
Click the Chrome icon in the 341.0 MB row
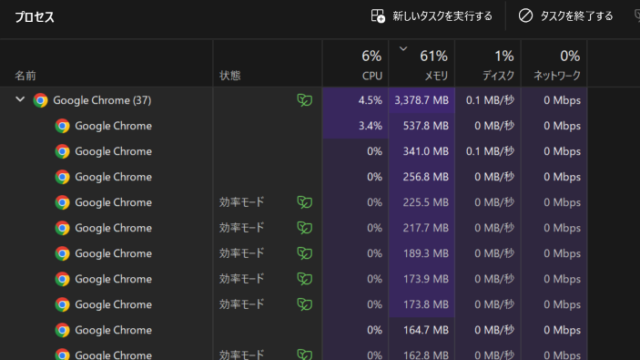pyautogui.click(x=62, y=151)
